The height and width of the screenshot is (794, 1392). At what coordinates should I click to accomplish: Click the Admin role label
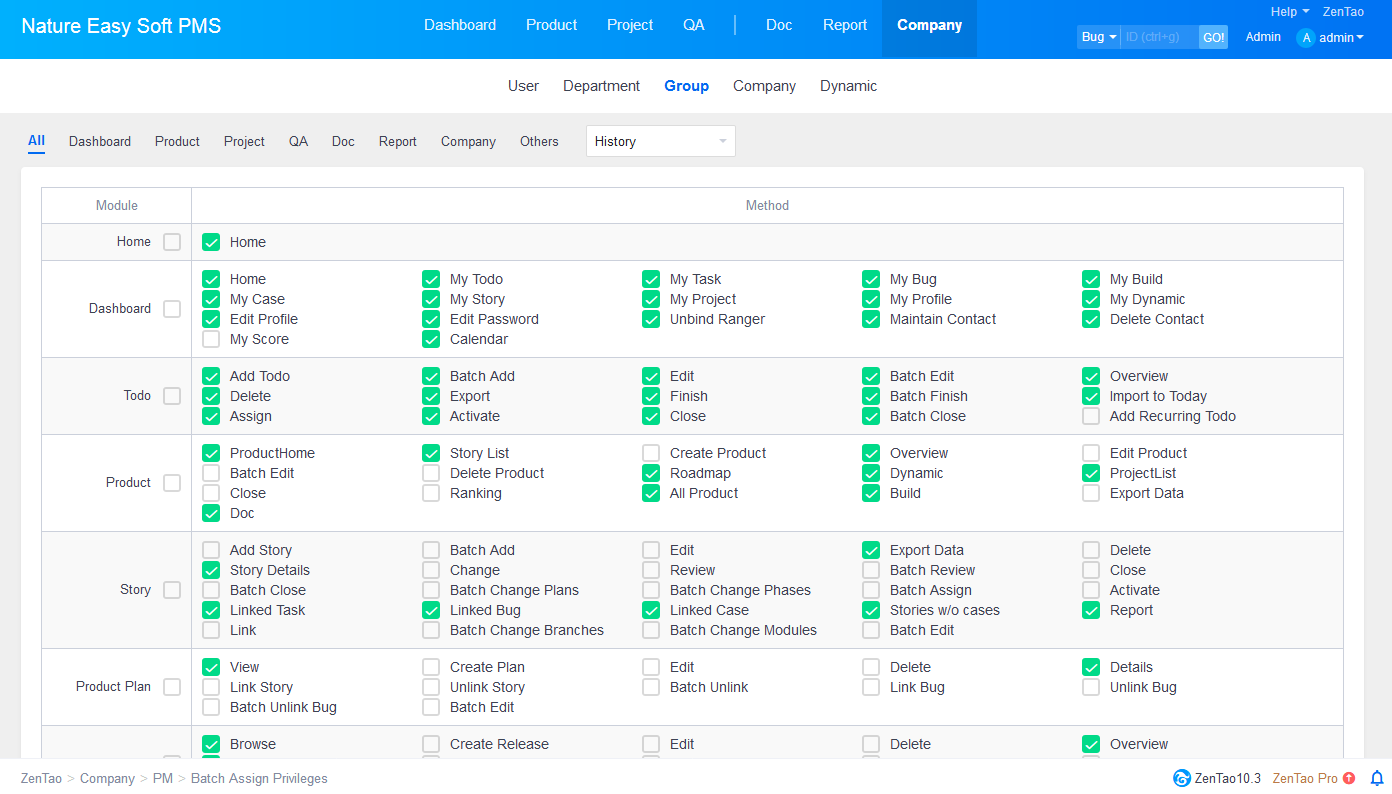(1263, 37)
